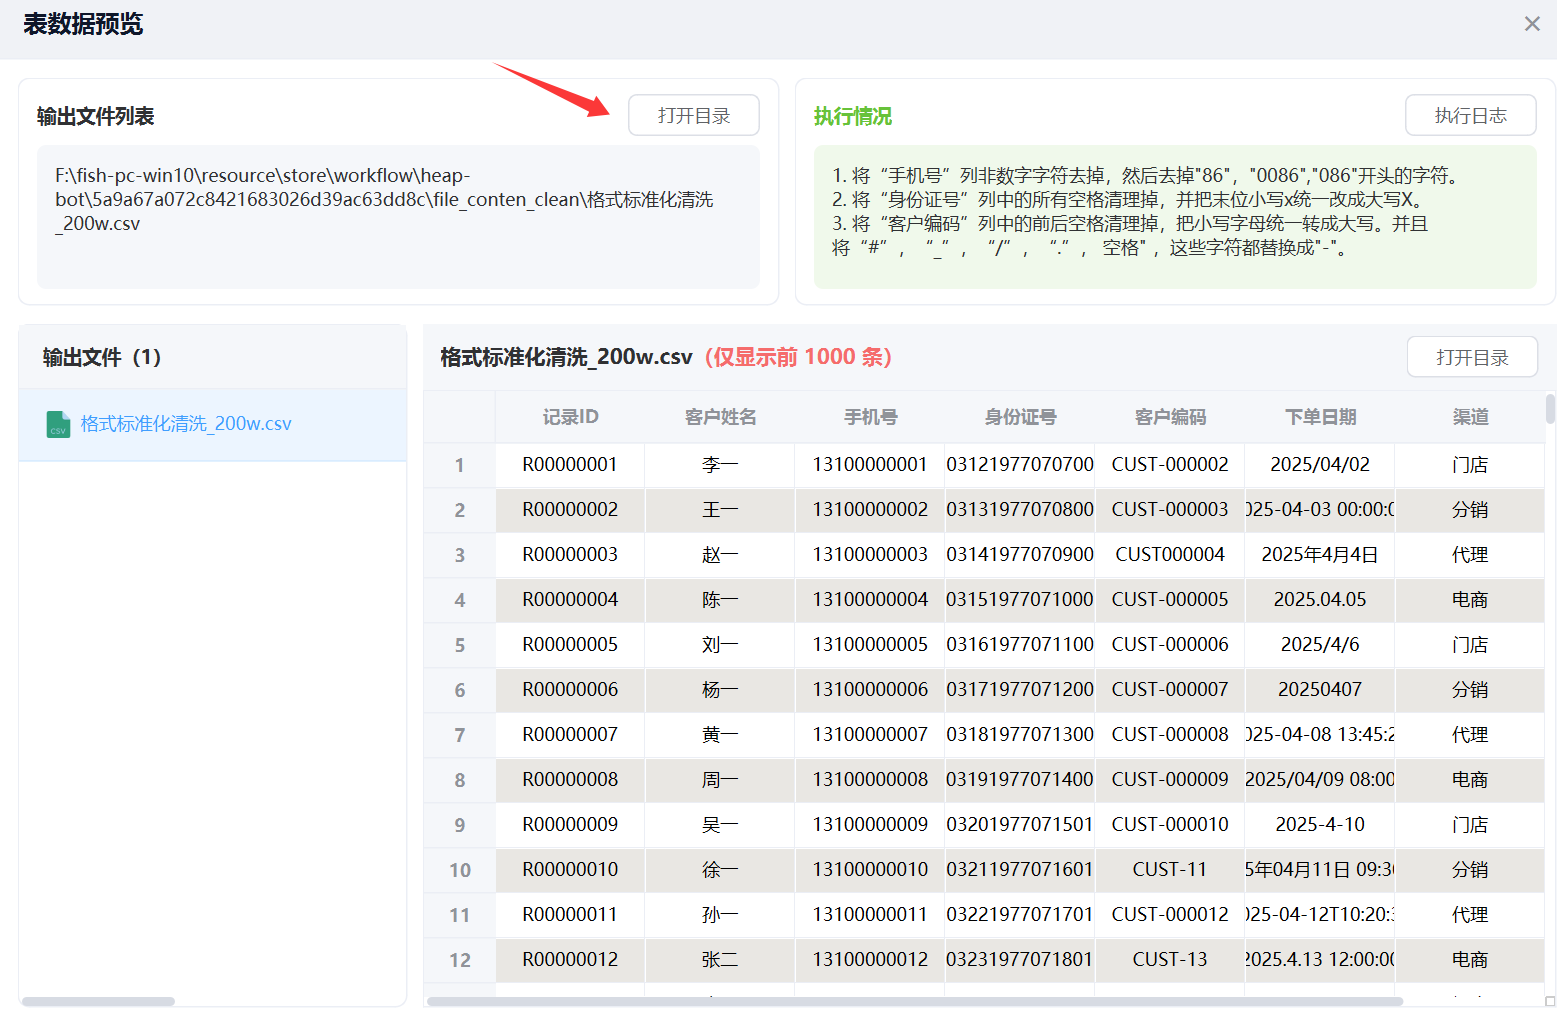Select the 格式标准化清洗_200w.csv output file

pyautogui.click(x=186, y=424)
